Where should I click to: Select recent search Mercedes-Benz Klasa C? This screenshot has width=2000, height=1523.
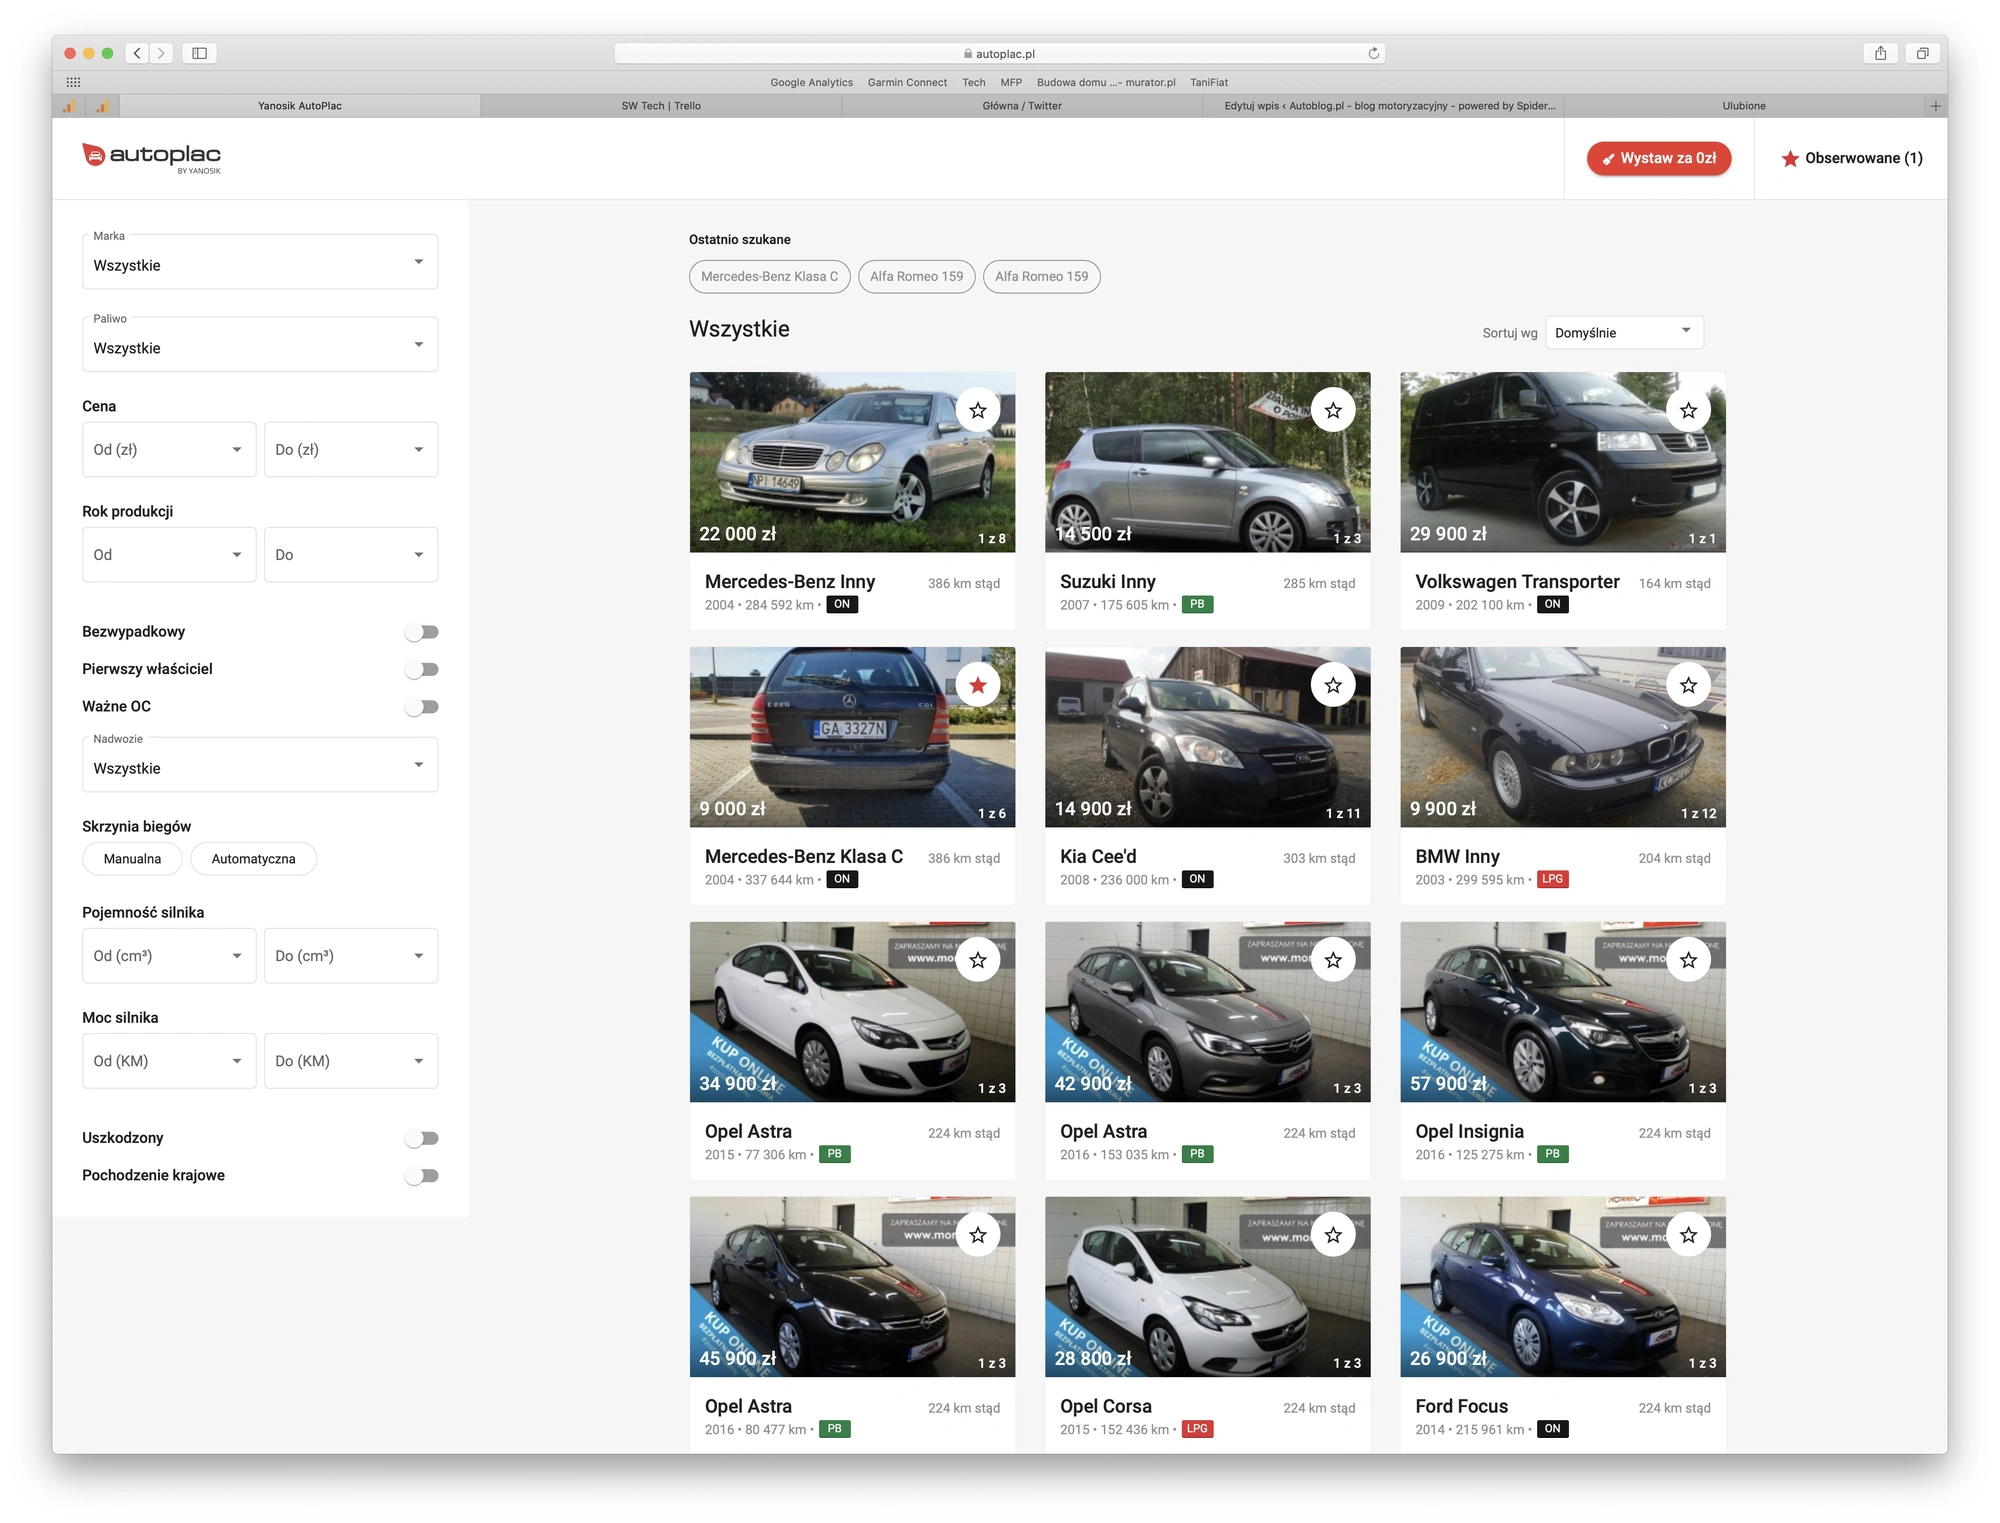[x=769, y=277]
